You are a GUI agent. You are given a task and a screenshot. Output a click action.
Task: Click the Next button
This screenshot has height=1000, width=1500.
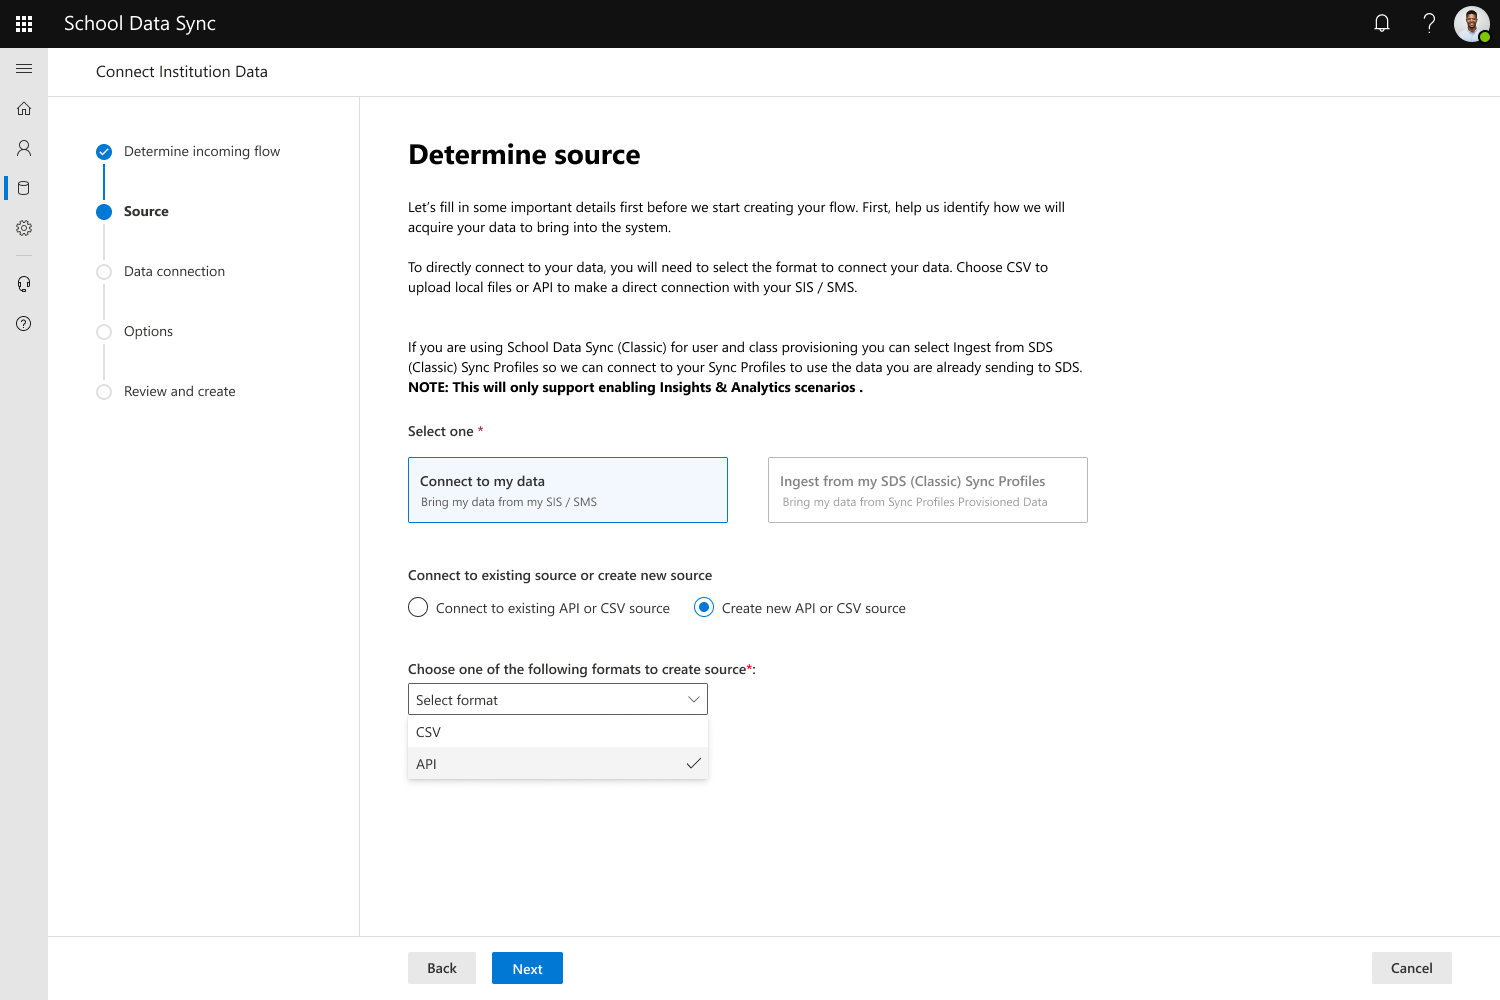click(527, 968)
